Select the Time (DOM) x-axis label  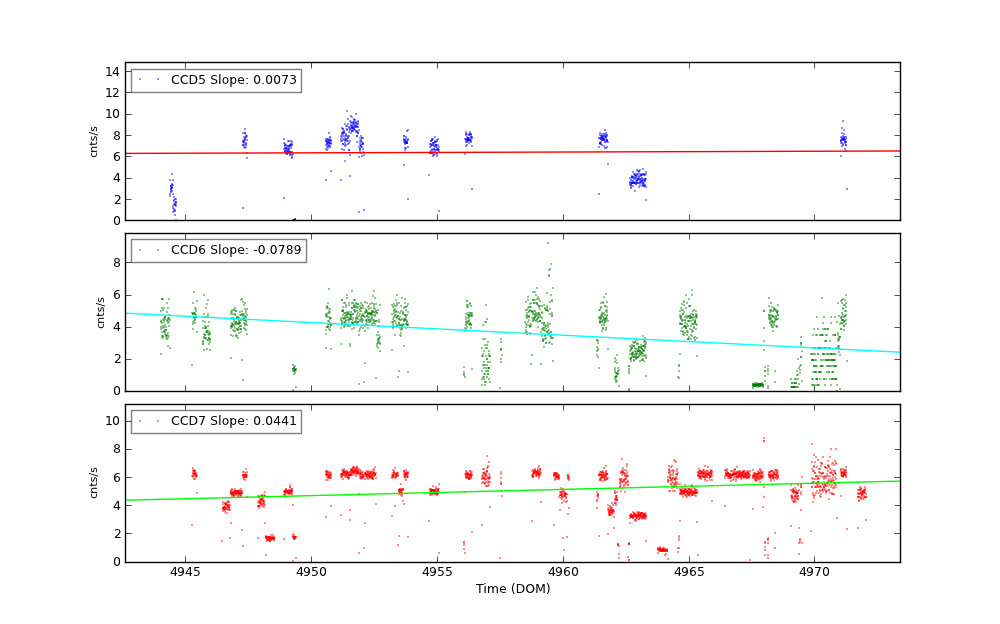[x=512, y=589]
